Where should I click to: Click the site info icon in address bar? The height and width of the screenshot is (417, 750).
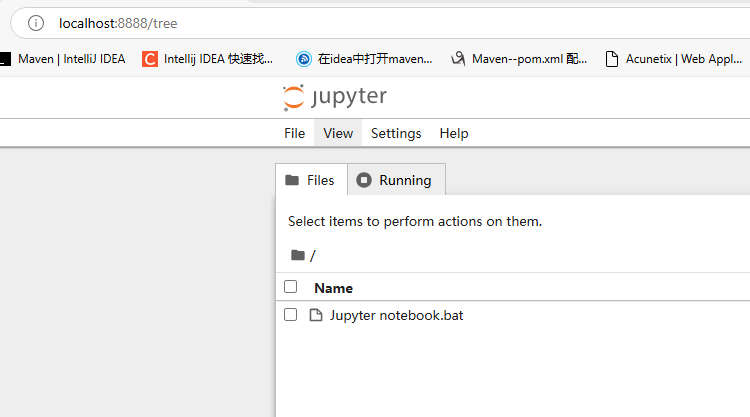coord(36,23)
